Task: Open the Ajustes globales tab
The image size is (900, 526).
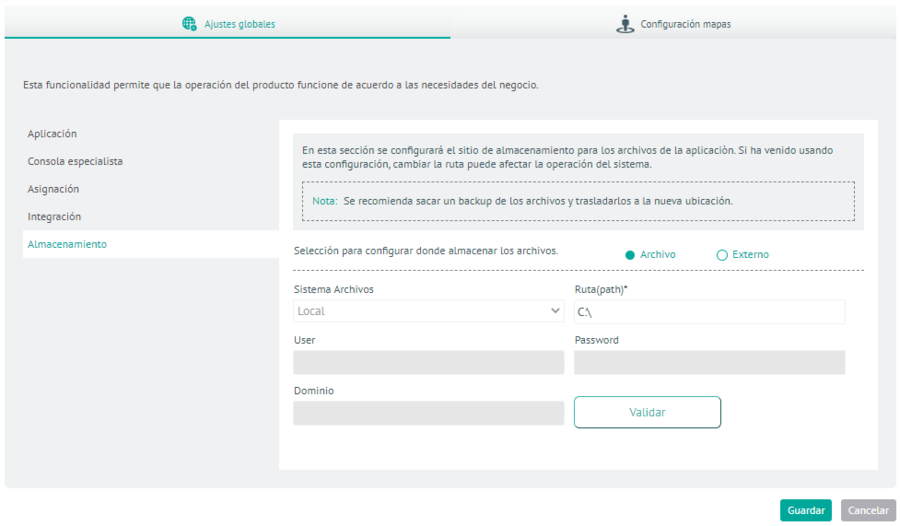Action: point(228,23)
